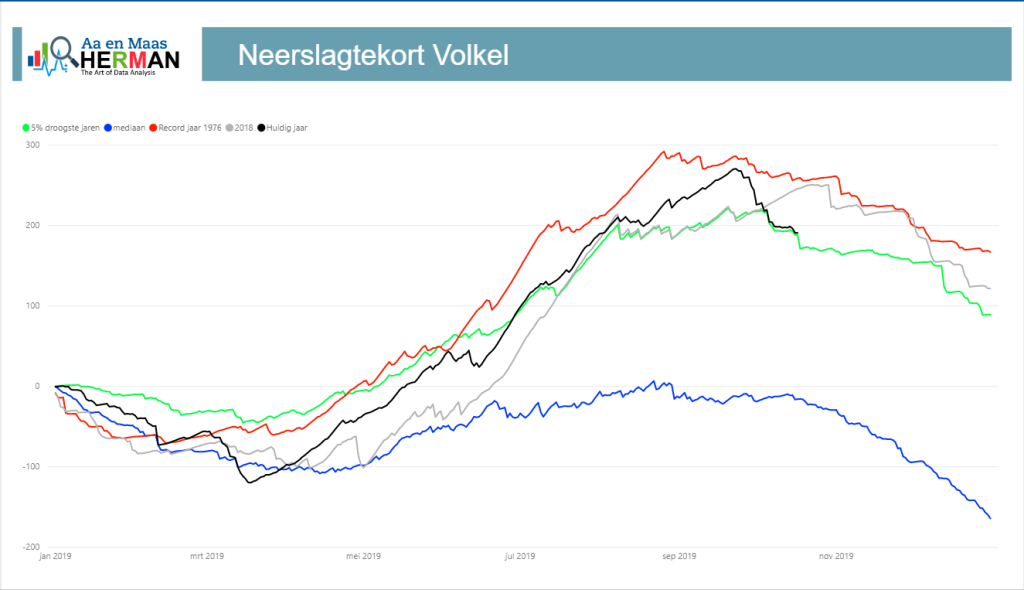Click the -200 y-axis value label
This screenshot has height=590, width=1024.
coord(31,547)
